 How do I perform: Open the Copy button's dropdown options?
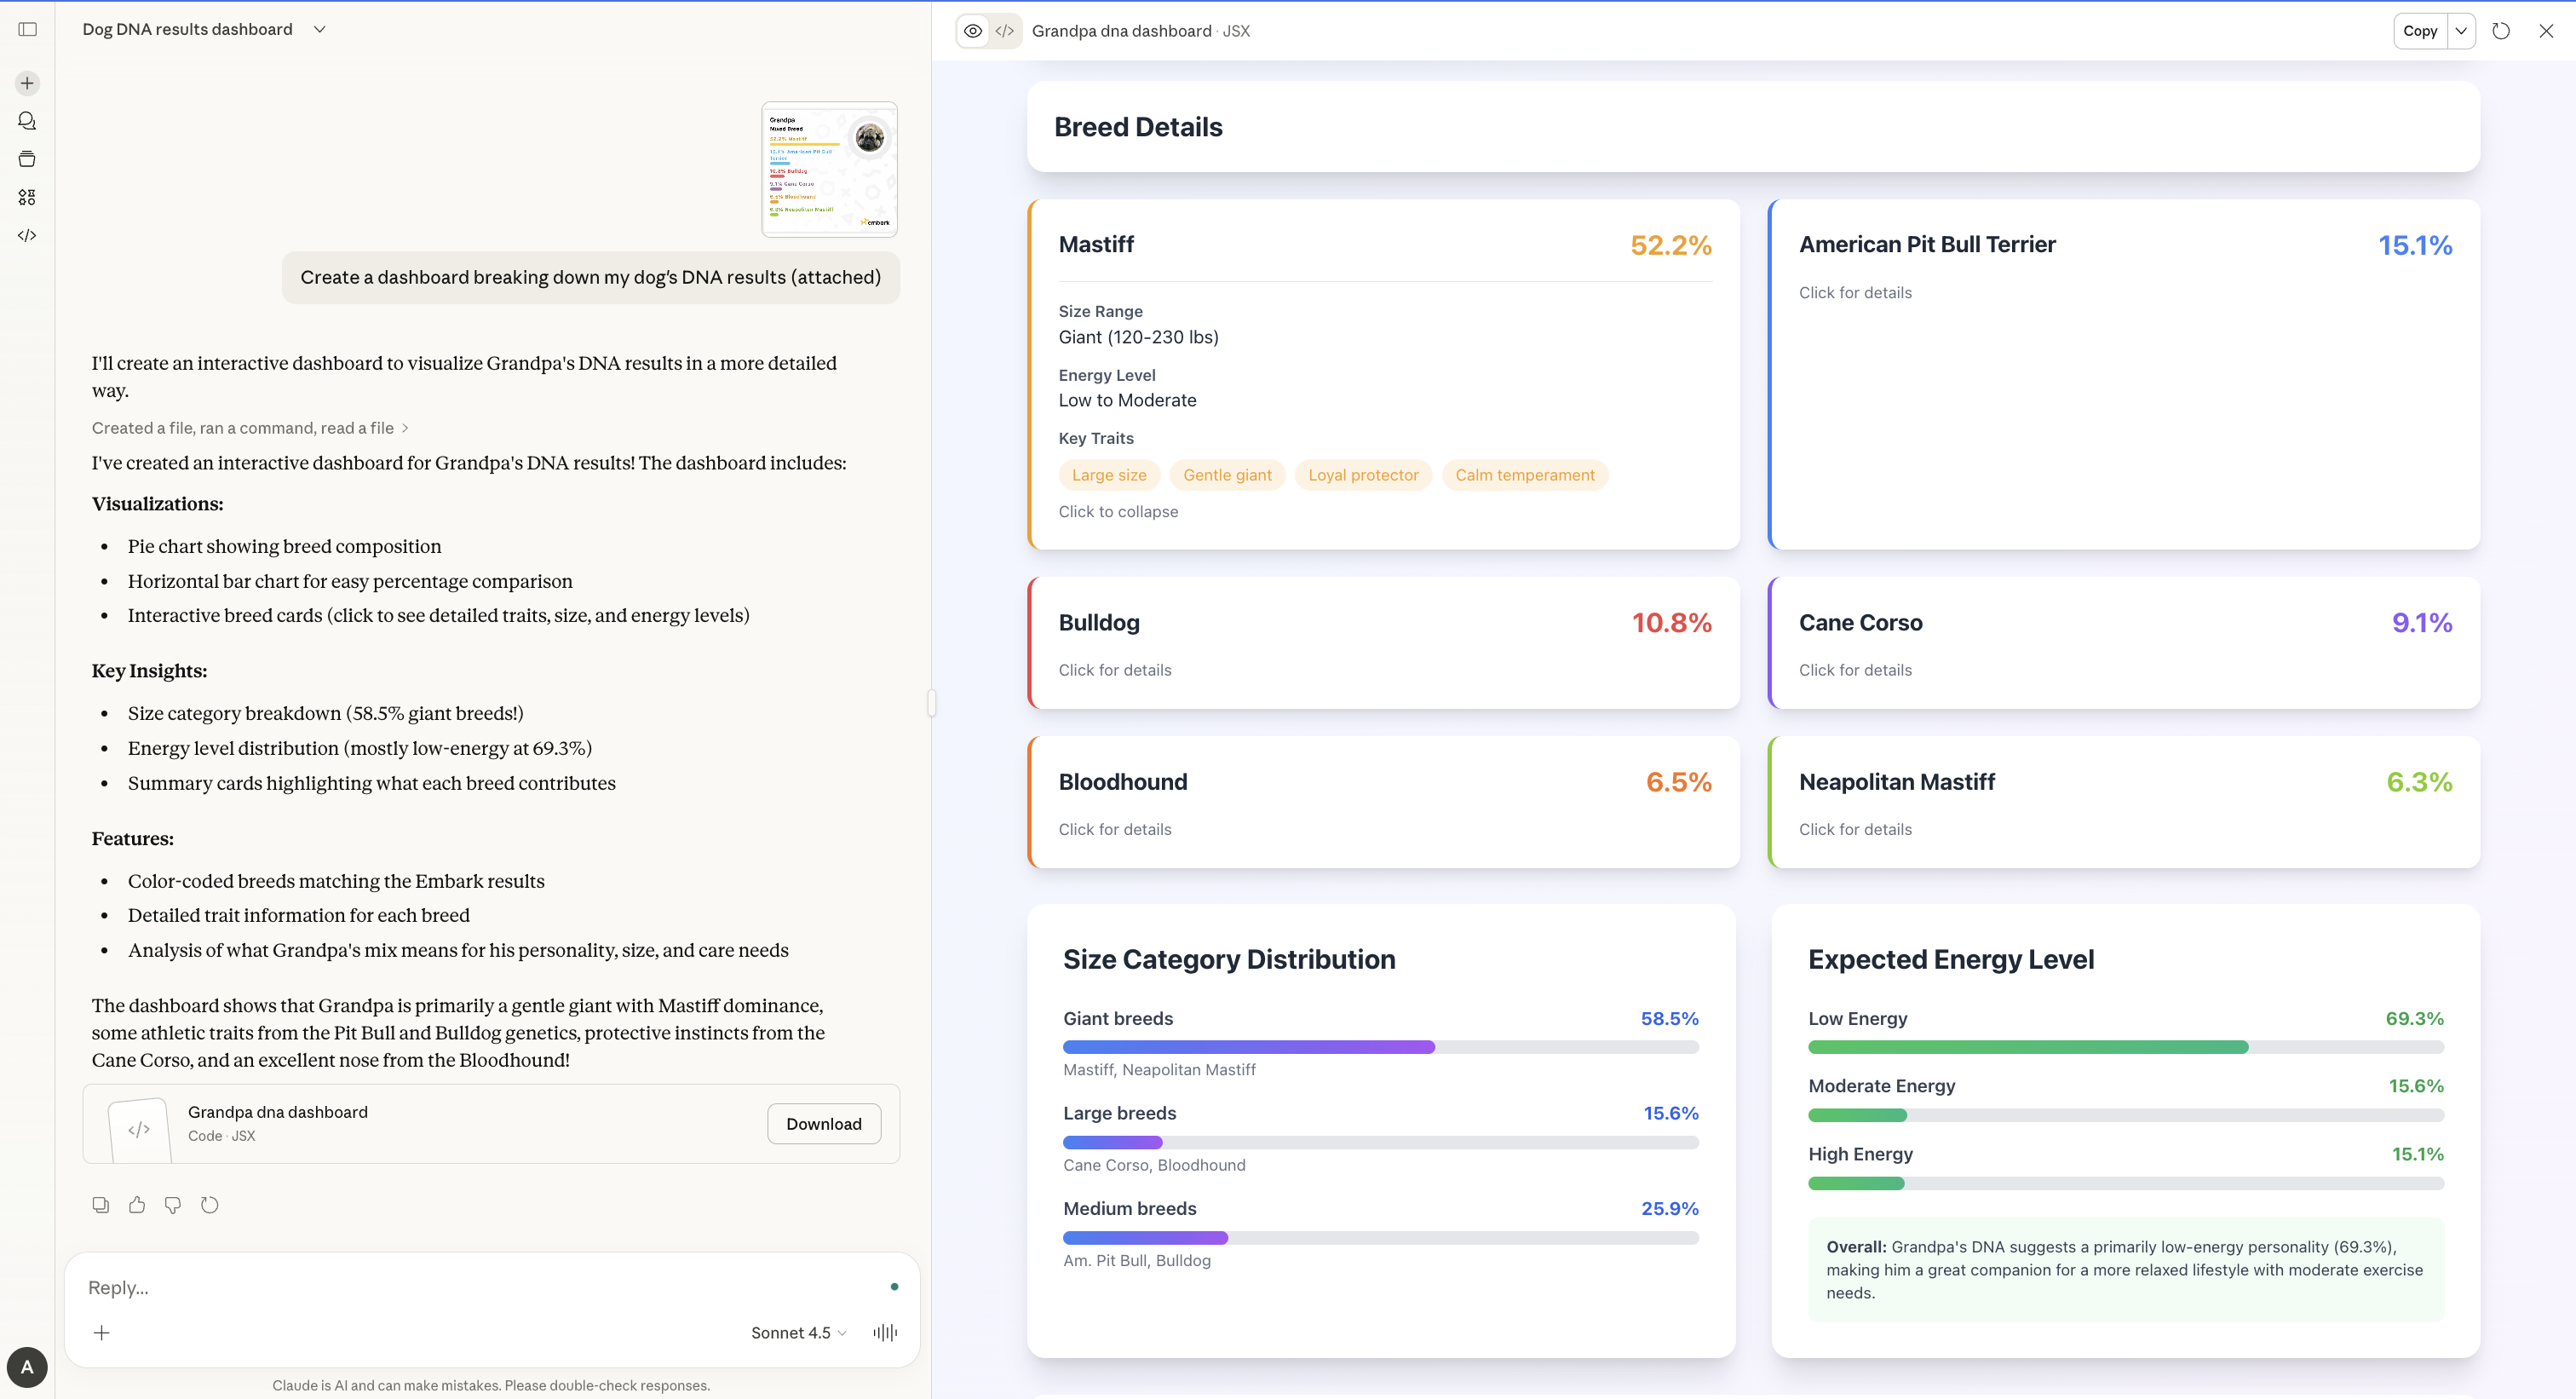pos(2461,31)
